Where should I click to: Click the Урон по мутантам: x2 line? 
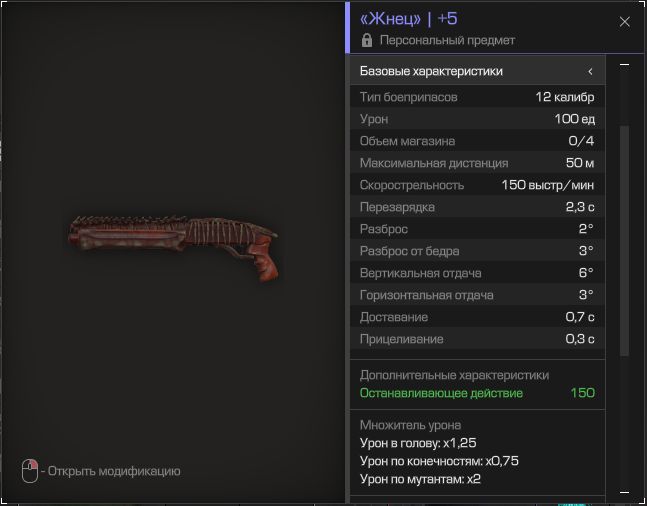[420, 479]
